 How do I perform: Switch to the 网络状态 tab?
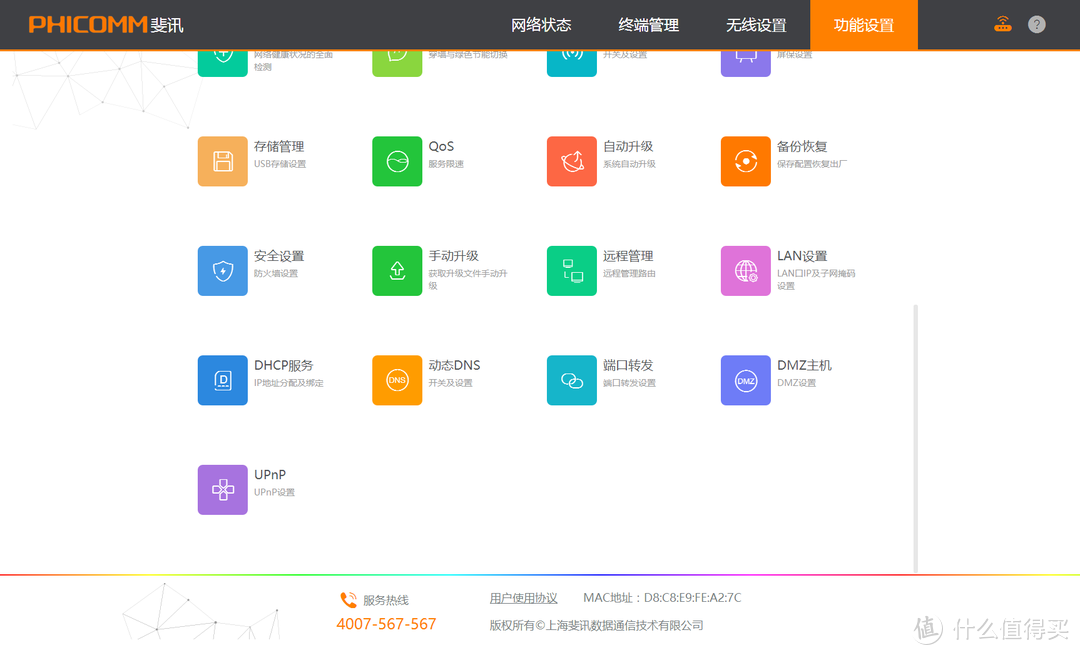coord(541,25)
